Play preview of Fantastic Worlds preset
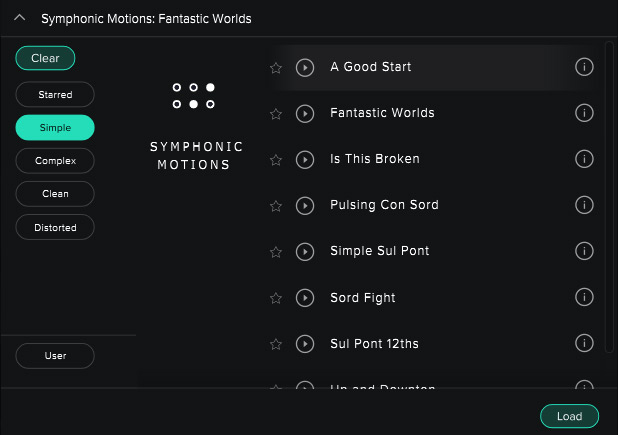Screen dimensions: 618x435 tap(306, 113)
